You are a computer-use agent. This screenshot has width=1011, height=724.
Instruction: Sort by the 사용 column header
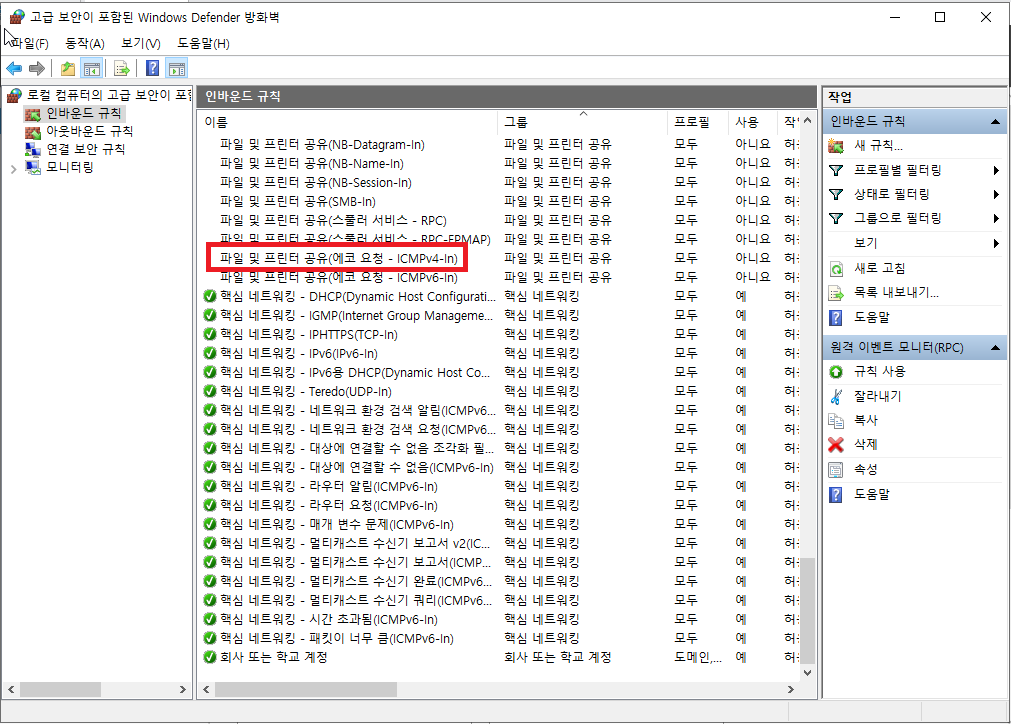752,122
